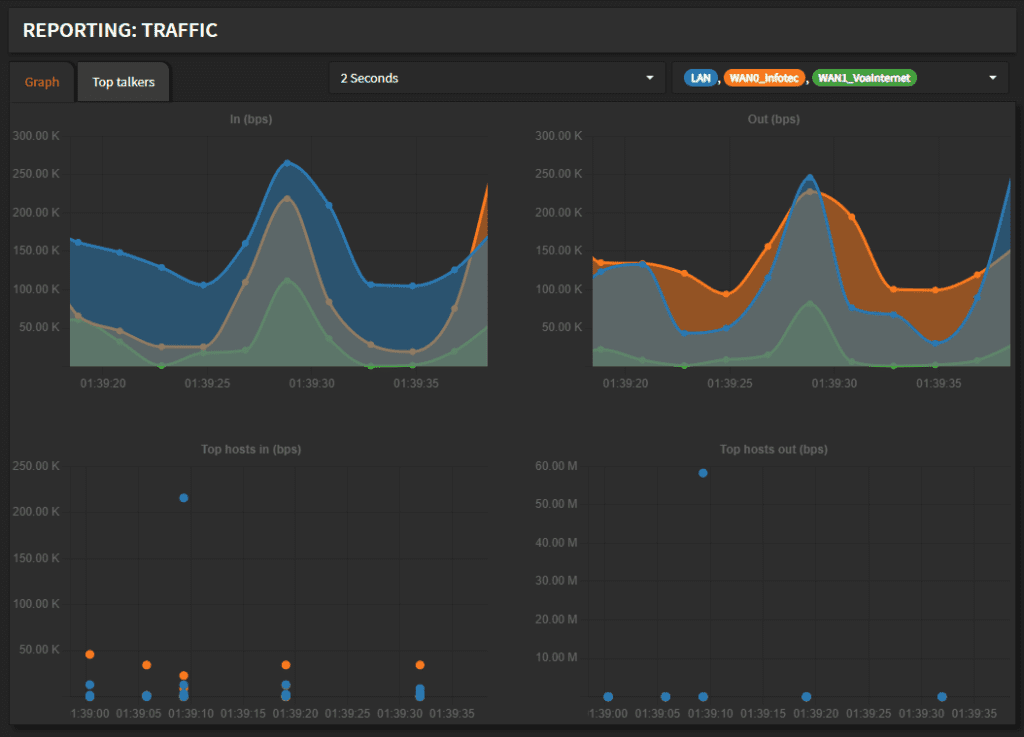Click the blue LAN interface tag
The width and height of the screenshot is (1024, 737).
click(701, 78)
